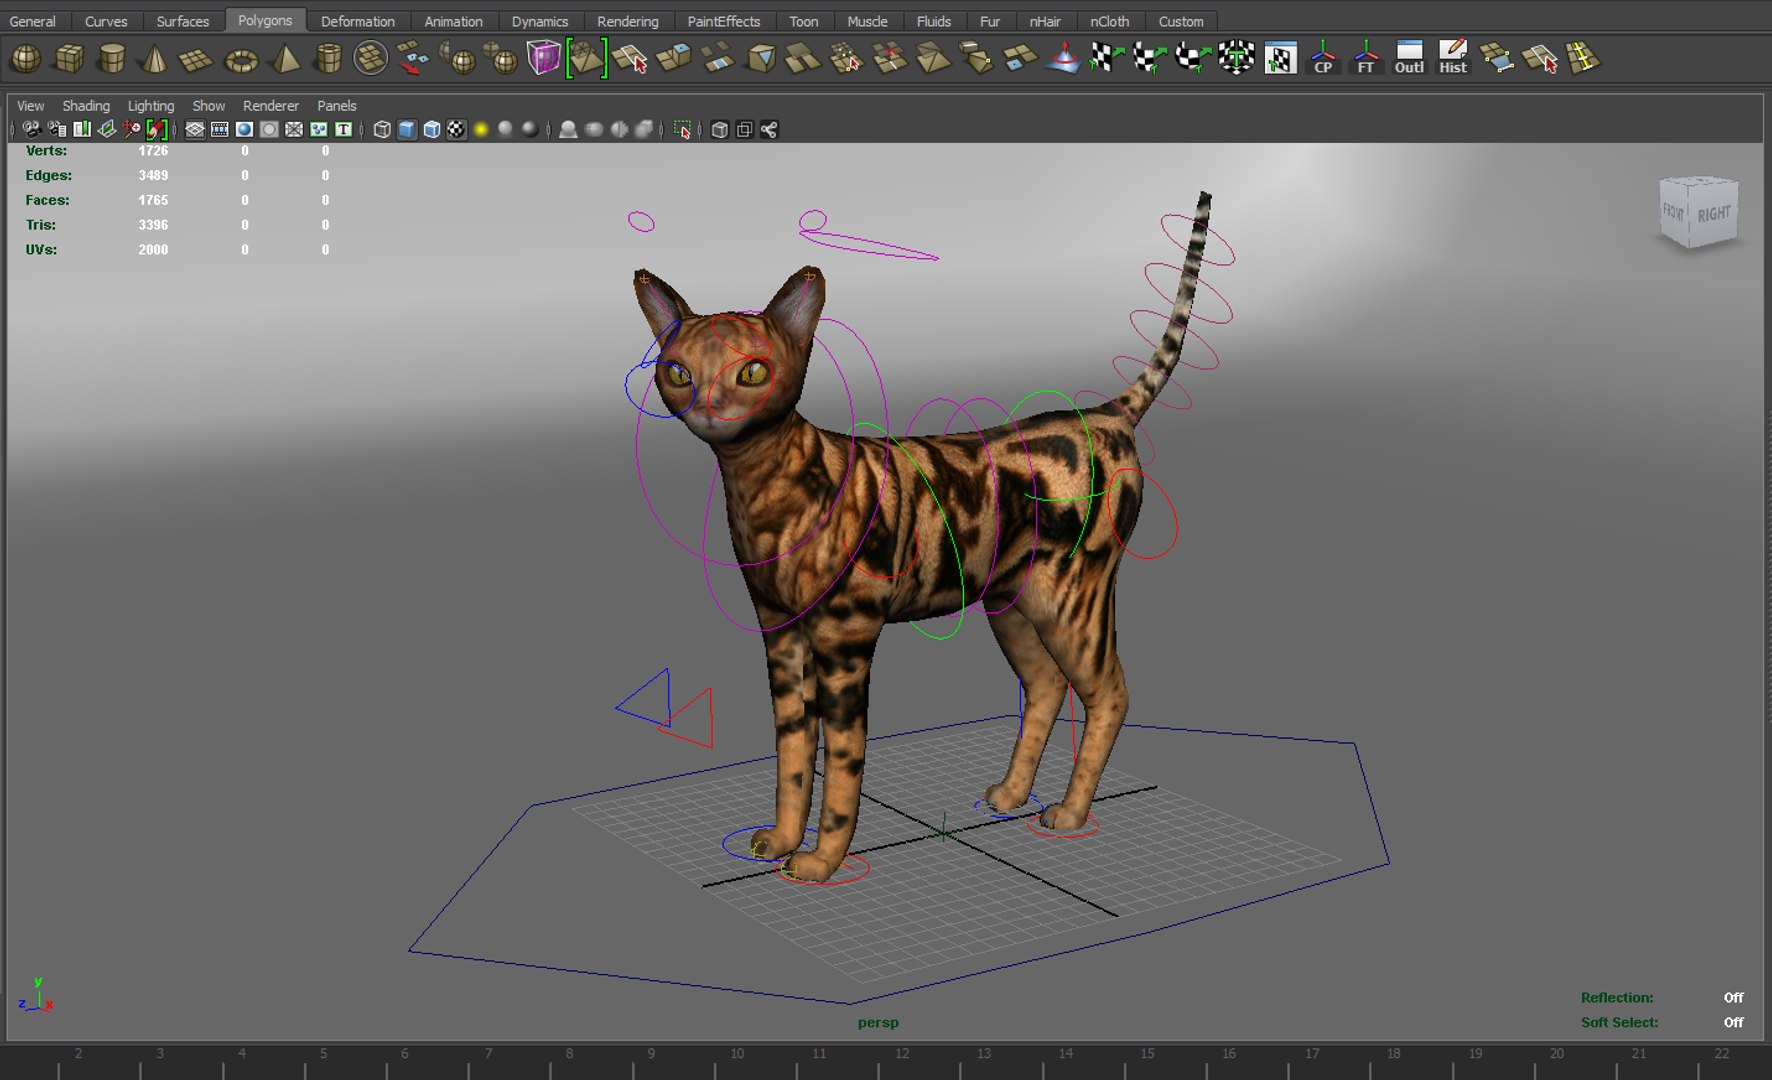
Task: Toggle the viewport grid display
Action: coord(195,129)
